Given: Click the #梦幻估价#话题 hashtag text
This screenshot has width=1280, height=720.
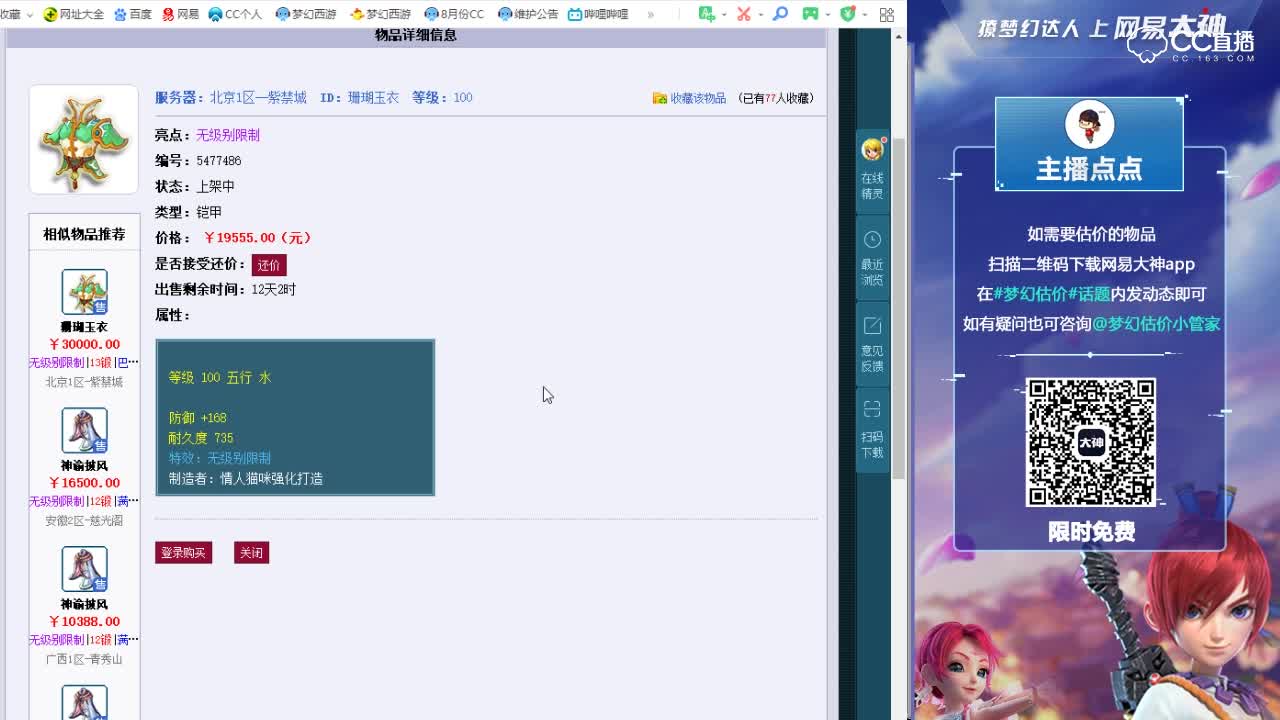Looking at the screenshot, I should 1052,294.
